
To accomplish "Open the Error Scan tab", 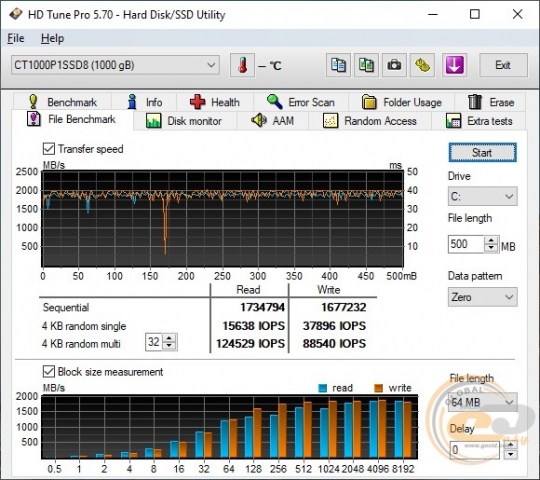I will coord(301,102).
